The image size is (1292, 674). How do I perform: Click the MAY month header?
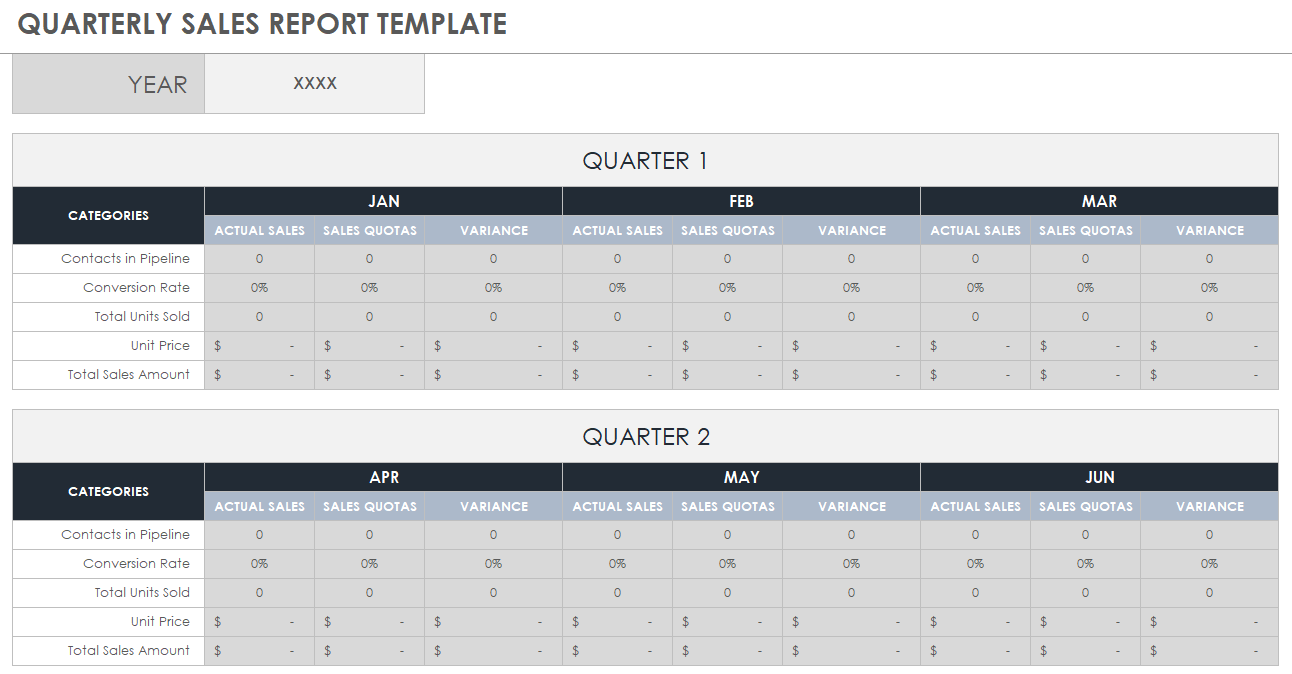742,477
